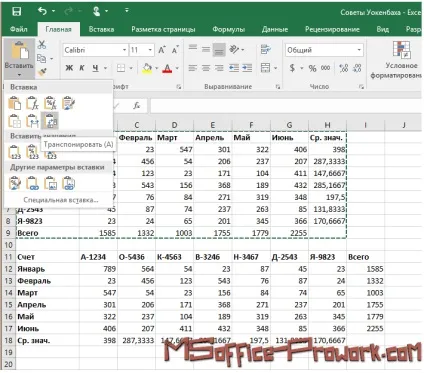Open the Файл tab
The width and height of the screenshot is (424, 373).
point(19,29)
